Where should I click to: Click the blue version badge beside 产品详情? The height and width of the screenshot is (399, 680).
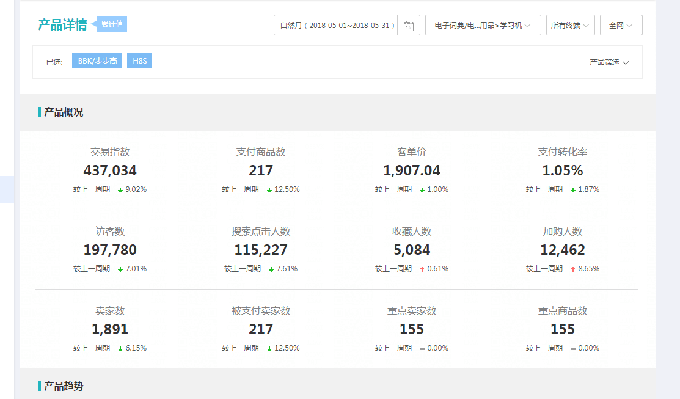pos(111,24)
